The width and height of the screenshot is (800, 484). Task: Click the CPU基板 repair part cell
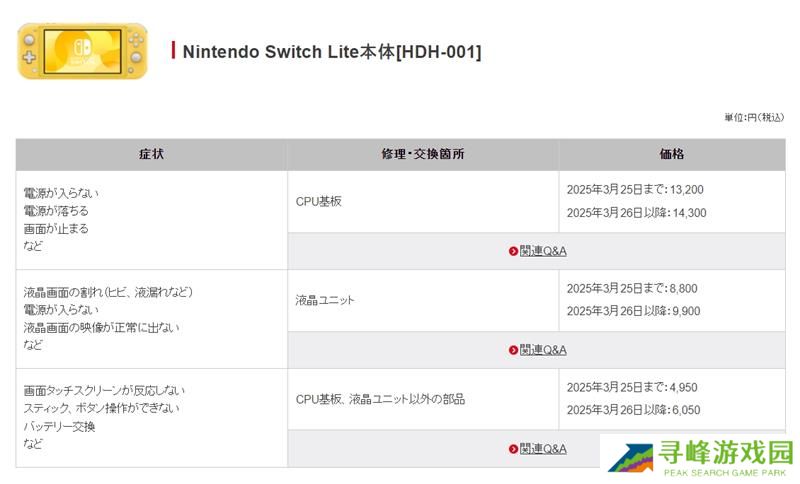pos(319,201)
